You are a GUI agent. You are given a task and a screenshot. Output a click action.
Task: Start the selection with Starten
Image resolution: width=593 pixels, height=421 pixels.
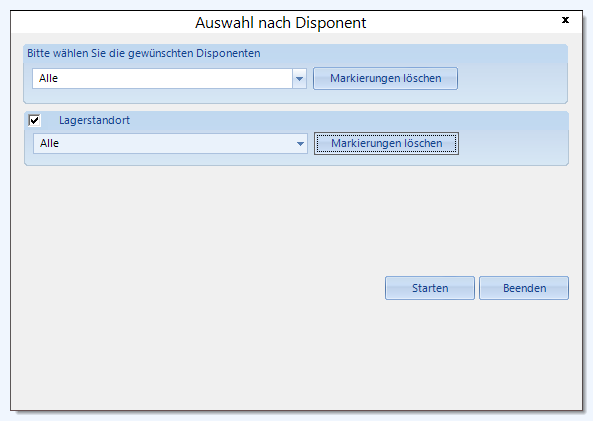point(430,288)
